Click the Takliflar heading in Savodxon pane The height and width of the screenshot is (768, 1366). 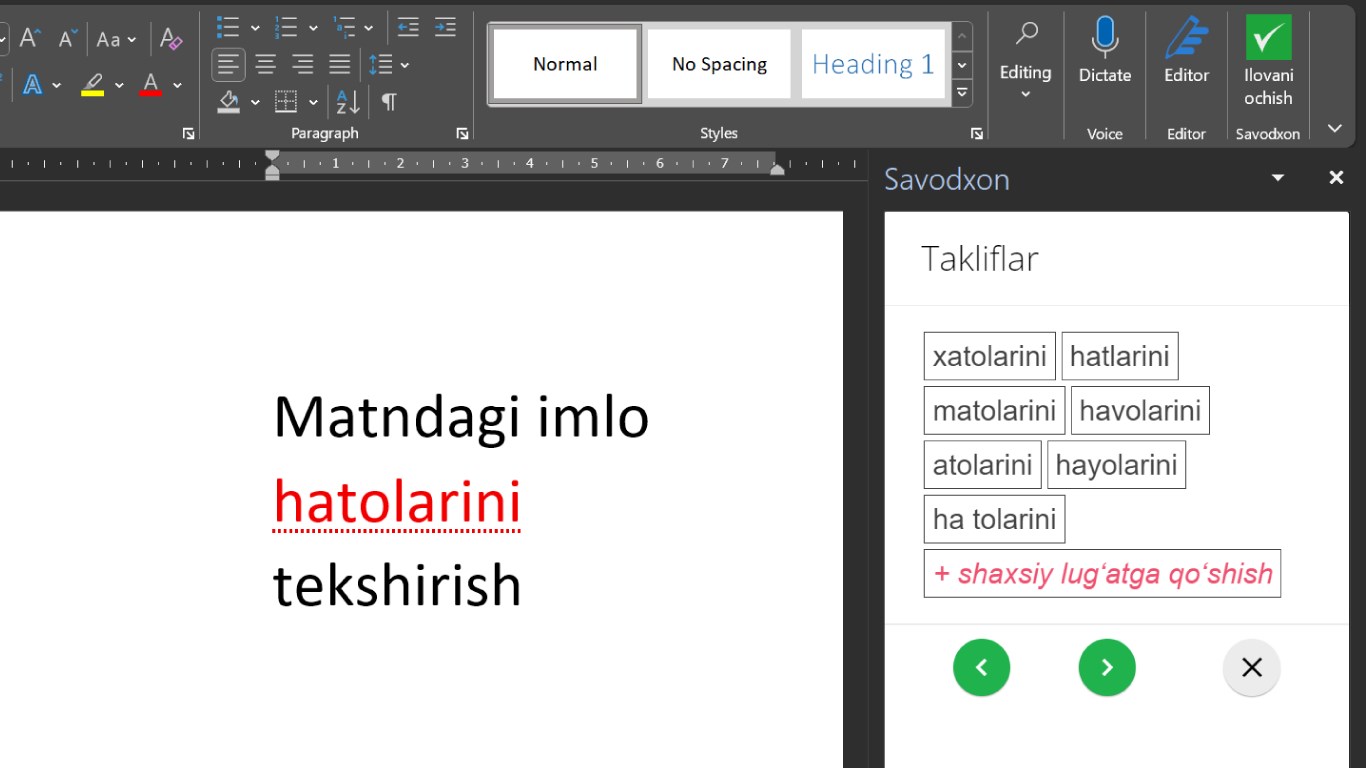click(x=980, y=258)
